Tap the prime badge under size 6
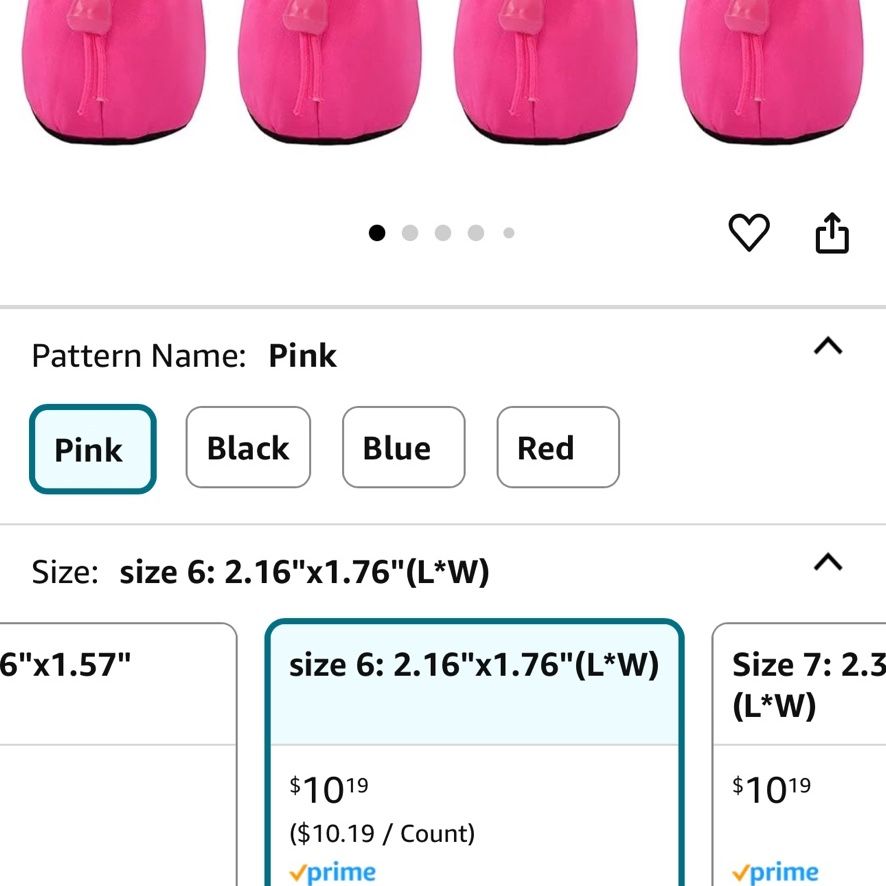The height and width of the screenshot is (886, 886). pos(332,873)
